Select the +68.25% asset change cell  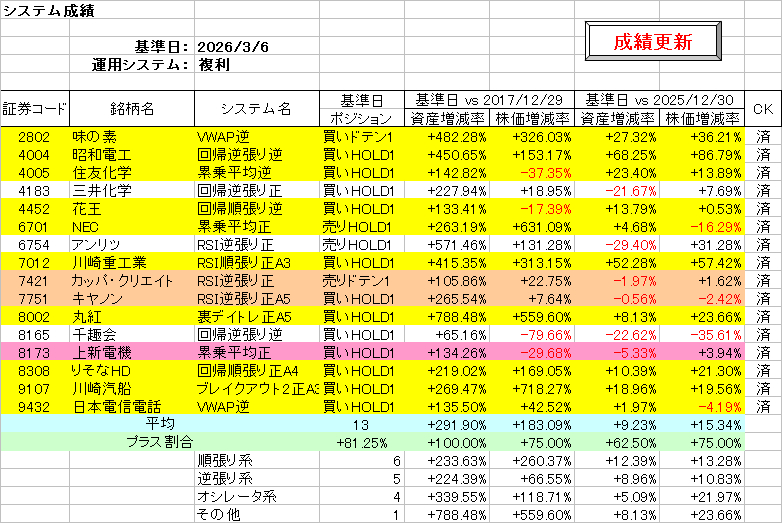[x=617, y=155]
